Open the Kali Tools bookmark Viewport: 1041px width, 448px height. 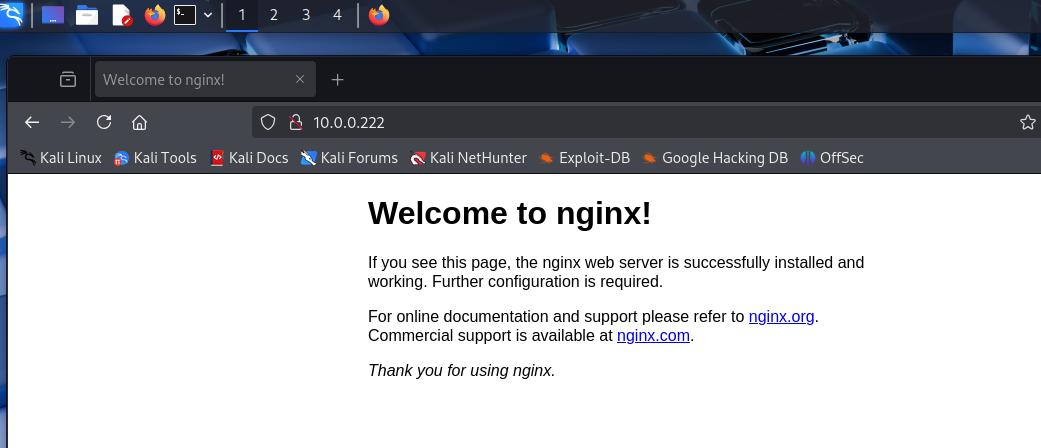[x=155, y=158]
